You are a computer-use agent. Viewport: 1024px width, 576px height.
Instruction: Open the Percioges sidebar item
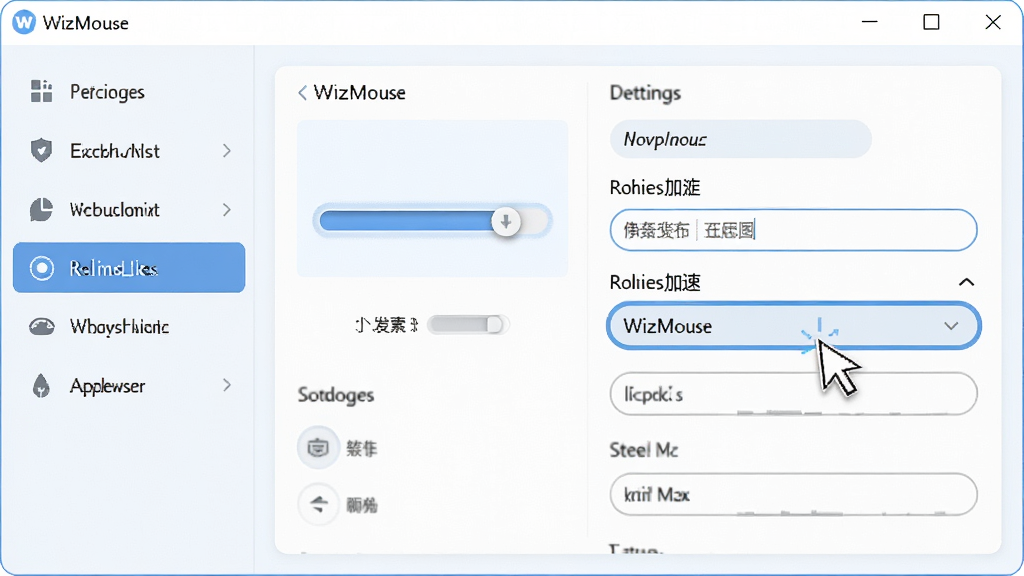point(129,92)
